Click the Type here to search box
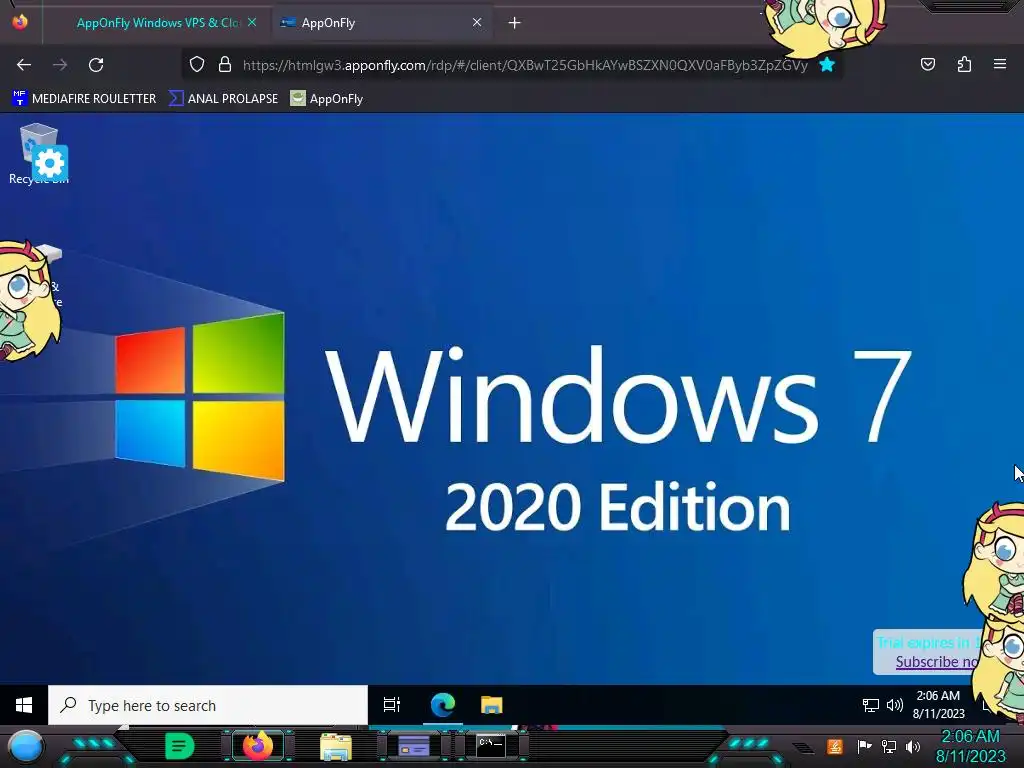Screen dimensions: 1024x768 208,705
